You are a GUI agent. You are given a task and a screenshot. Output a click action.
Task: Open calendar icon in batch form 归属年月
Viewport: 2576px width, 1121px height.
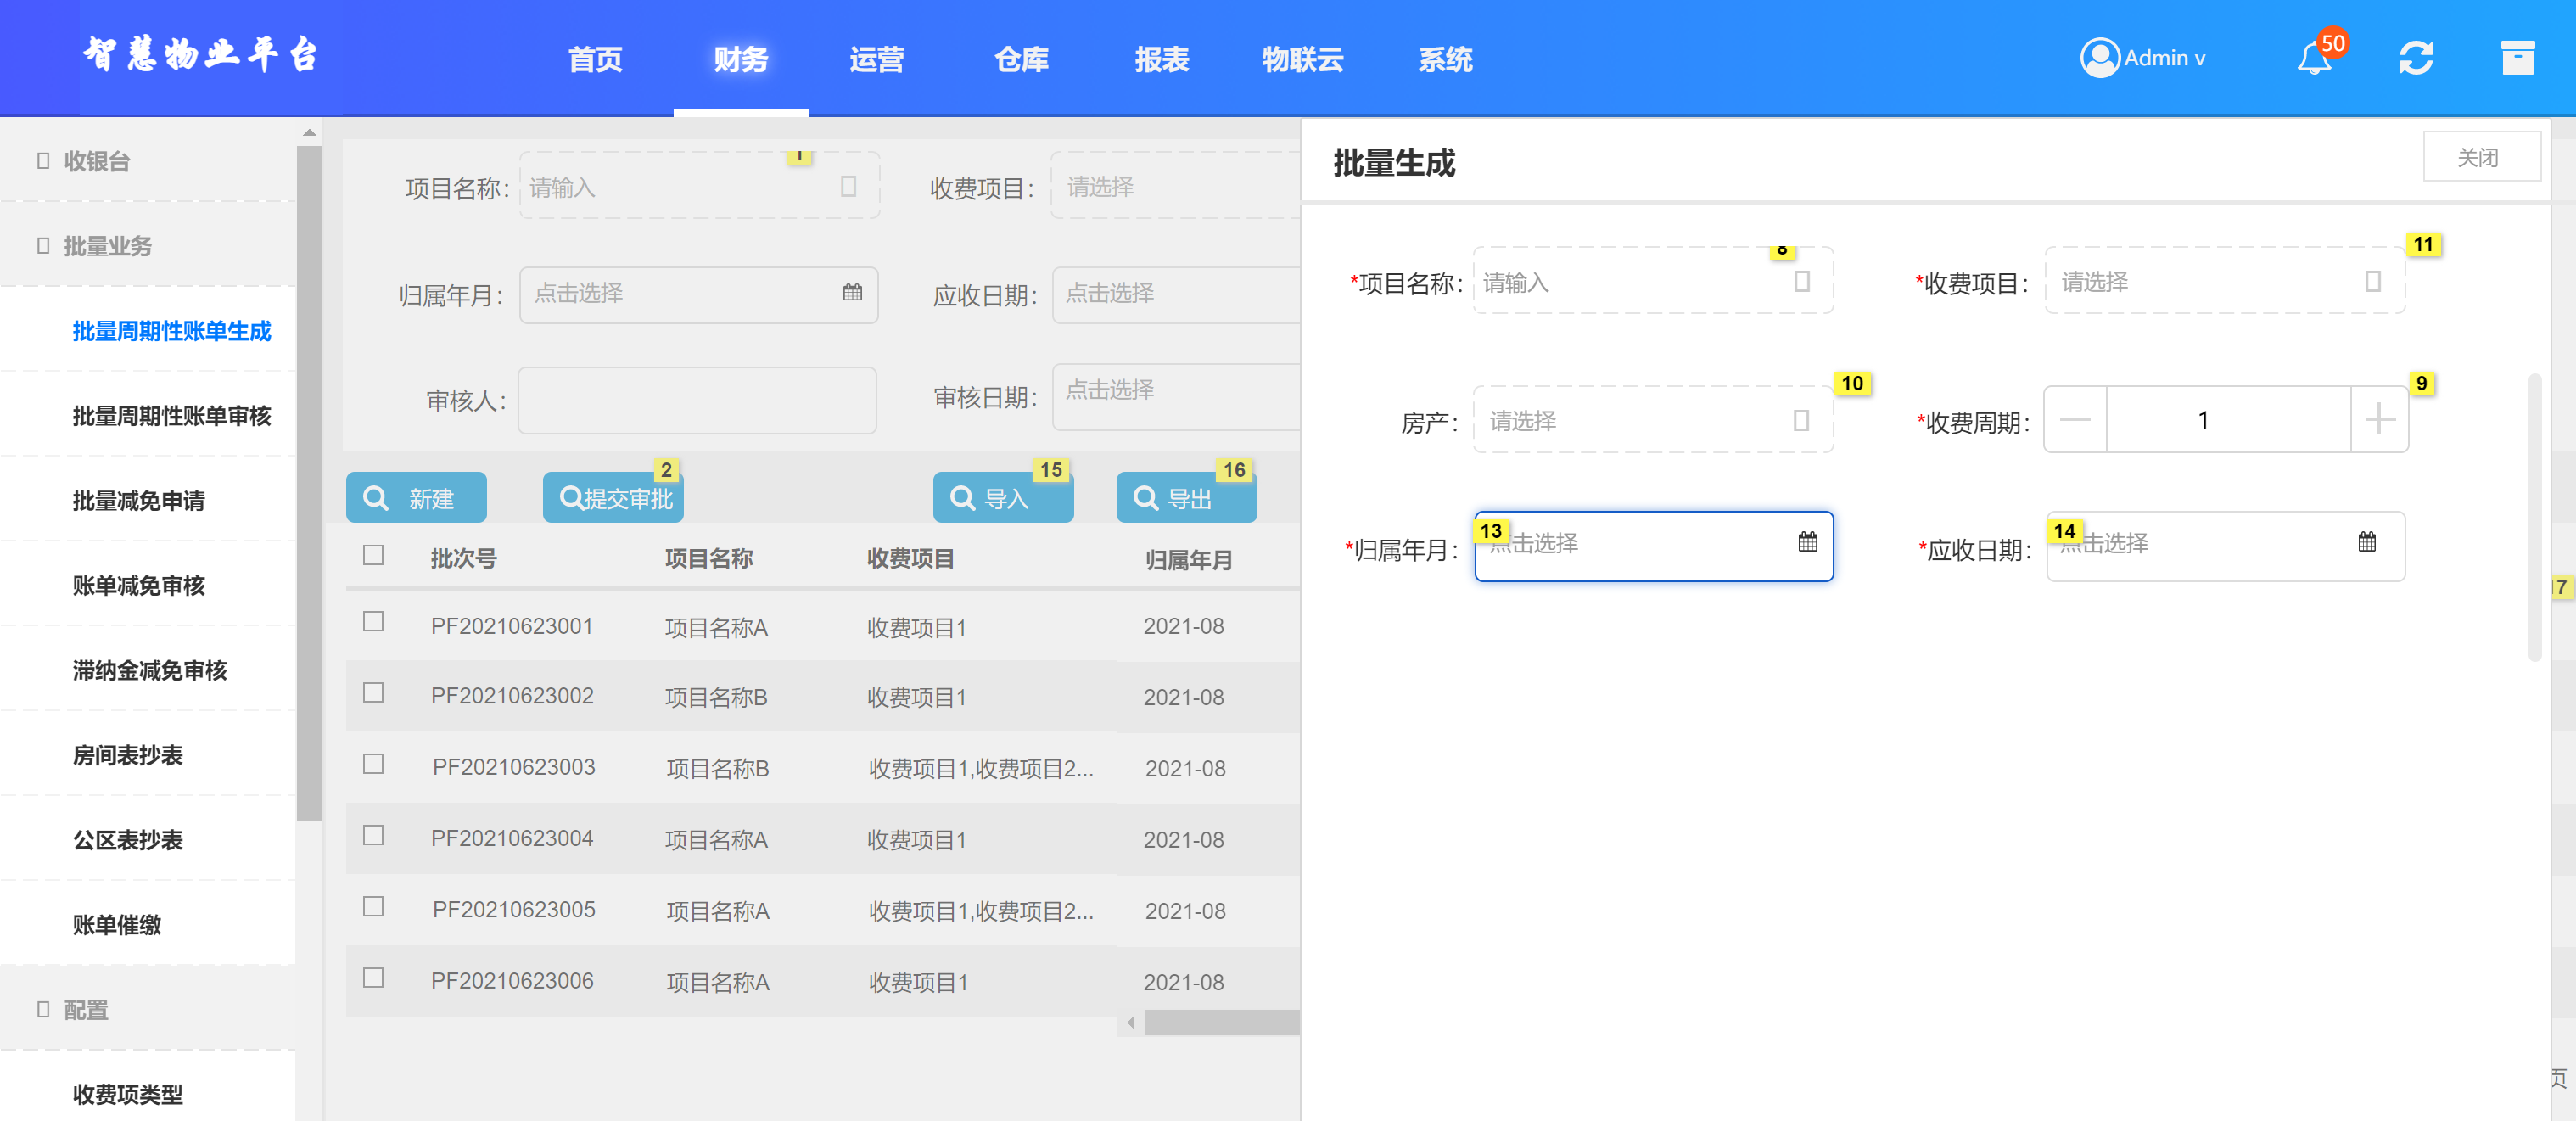point(1807,542)
